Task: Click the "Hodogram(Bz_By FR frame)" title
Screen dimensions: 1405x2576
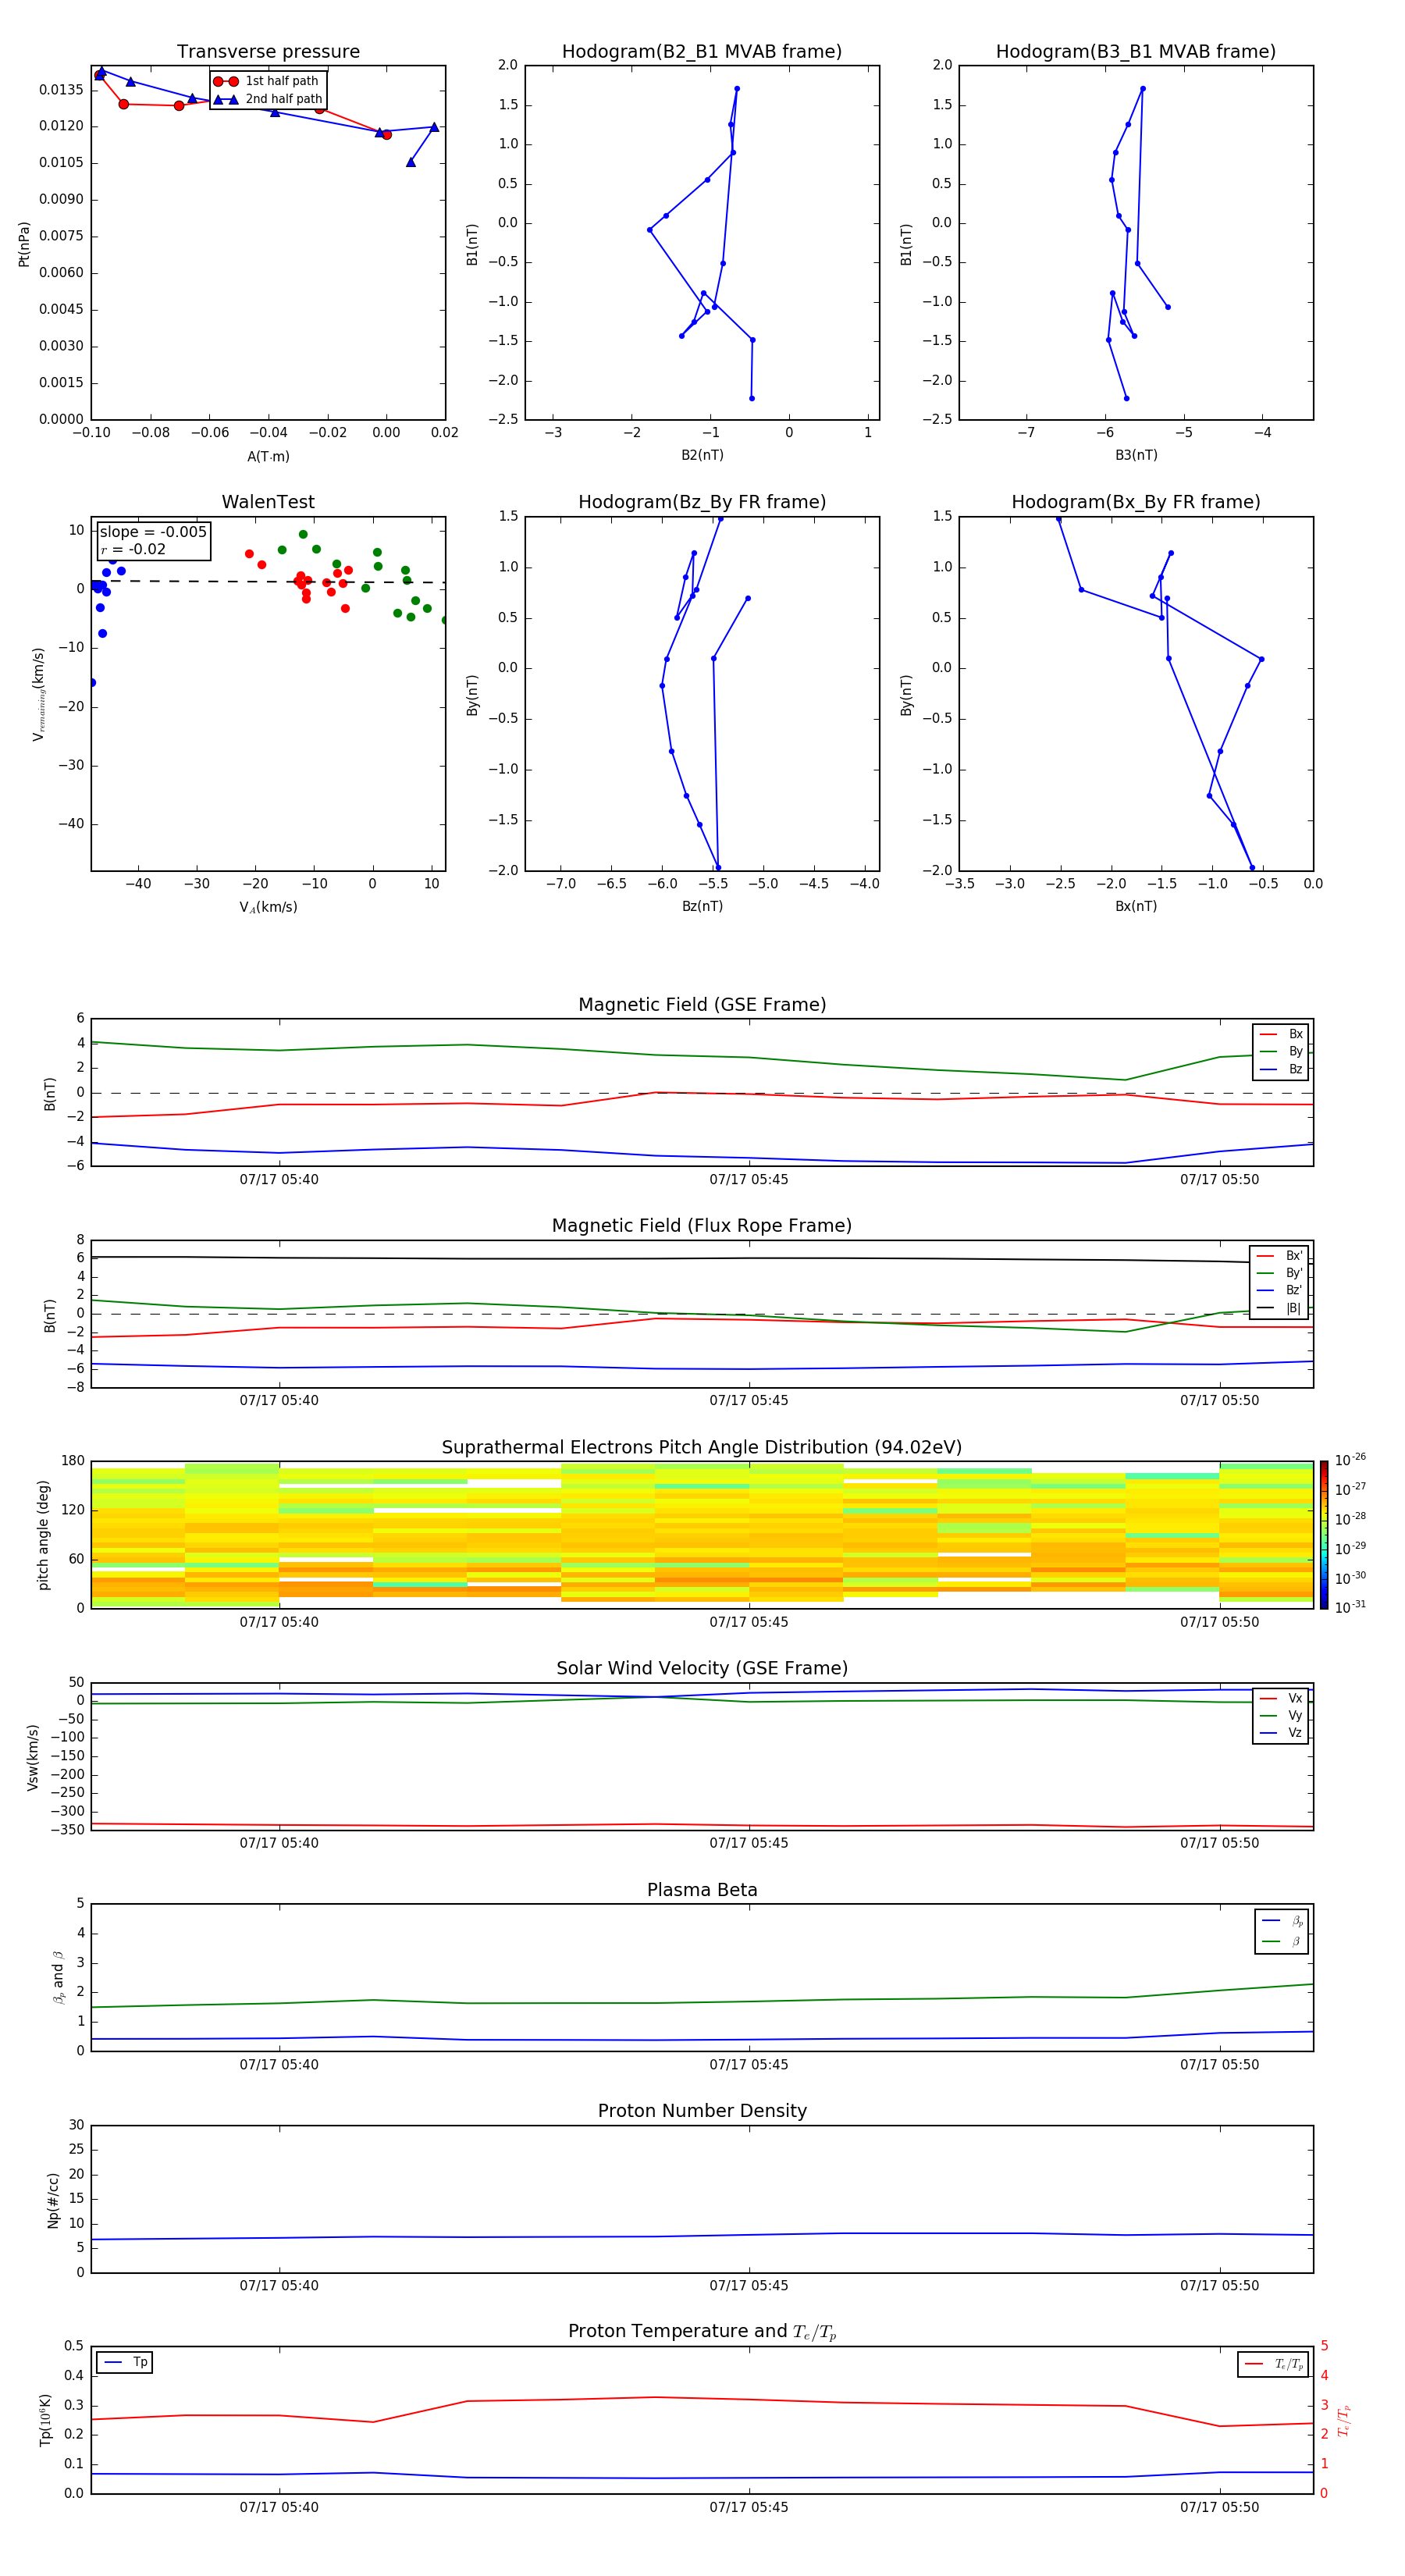Action: [702, 502]
